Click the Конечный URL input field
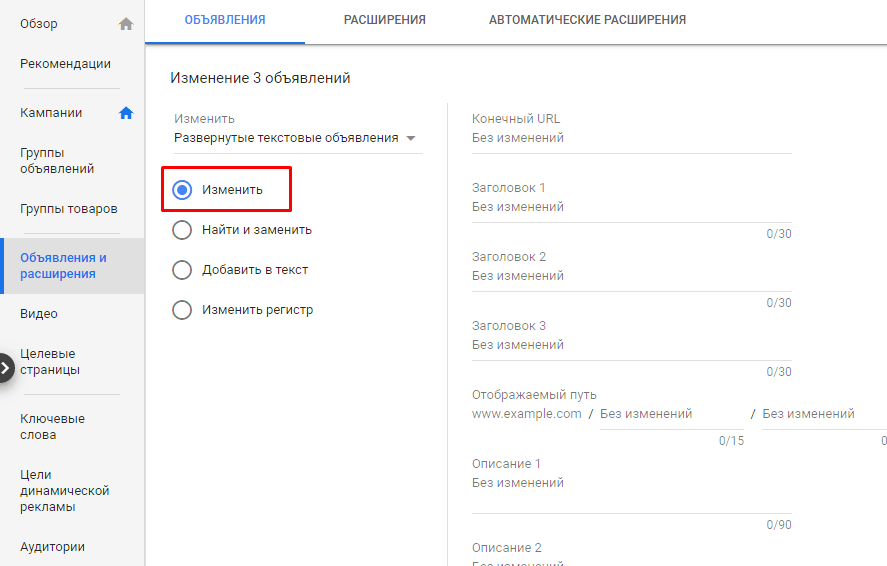 coord(631,138)
